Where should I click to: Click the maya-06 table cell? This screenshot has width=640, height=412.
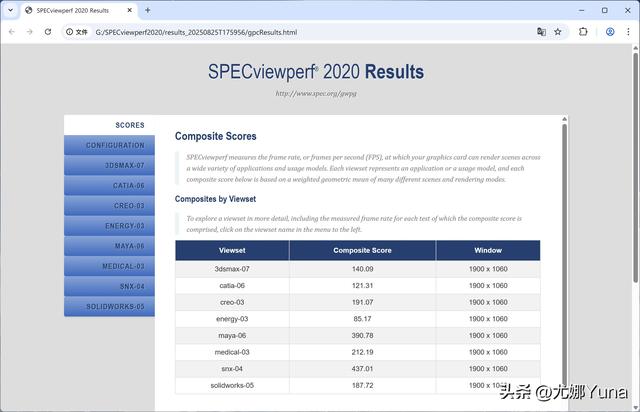coord(232,336)
